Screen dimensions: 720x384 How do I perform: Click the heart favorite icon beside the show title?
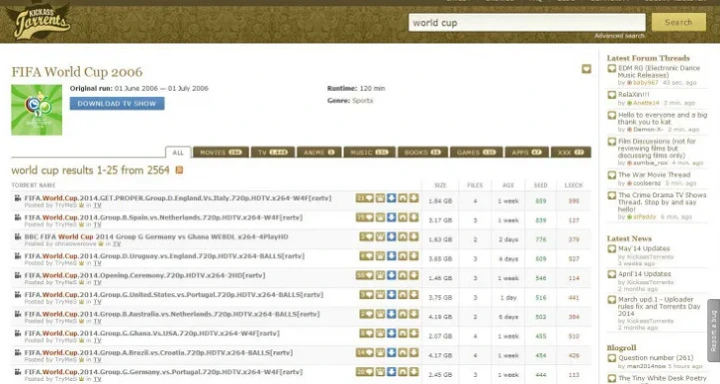point(586,69)
